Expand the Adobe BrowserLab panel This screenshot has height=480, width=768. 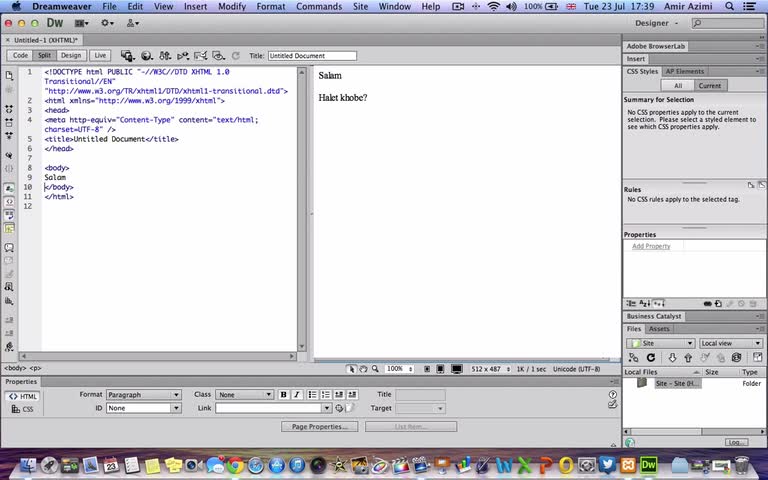655,47
